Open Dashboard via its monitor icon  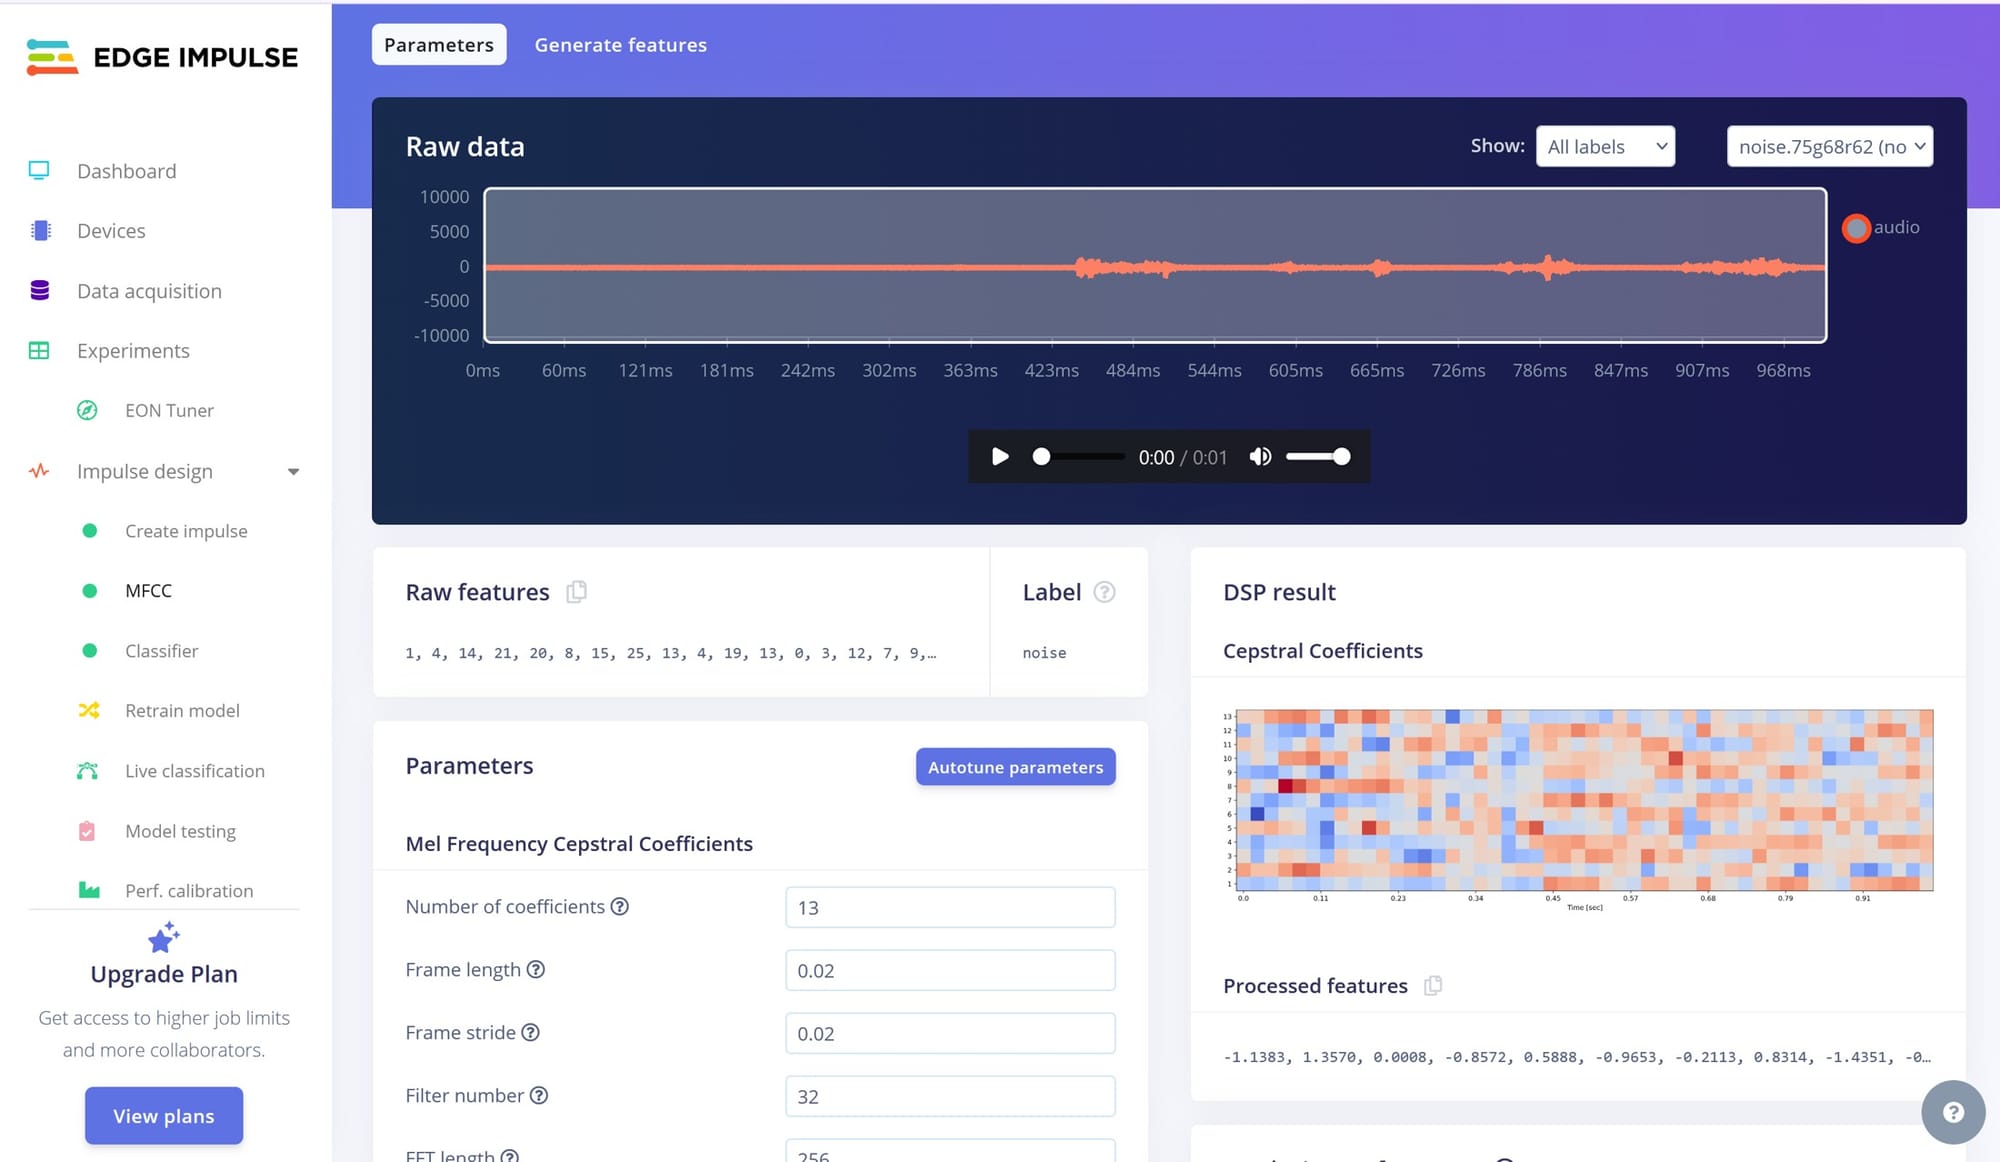click(39, 170)
